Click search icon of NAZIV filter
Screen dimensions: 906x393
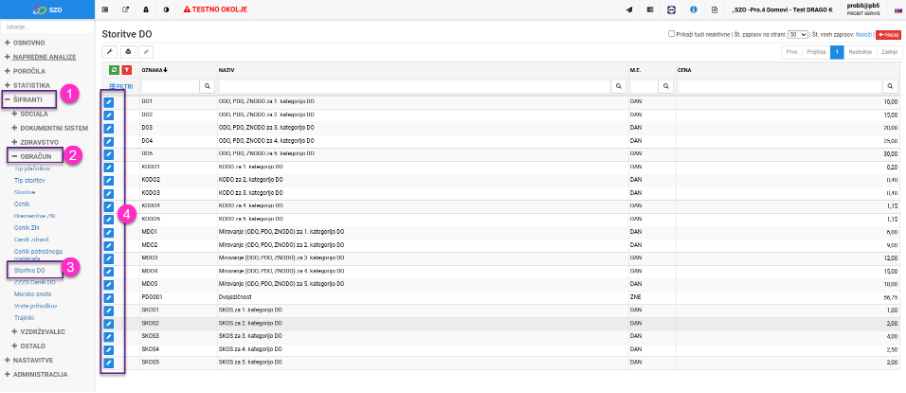click(x=619, y=86)
